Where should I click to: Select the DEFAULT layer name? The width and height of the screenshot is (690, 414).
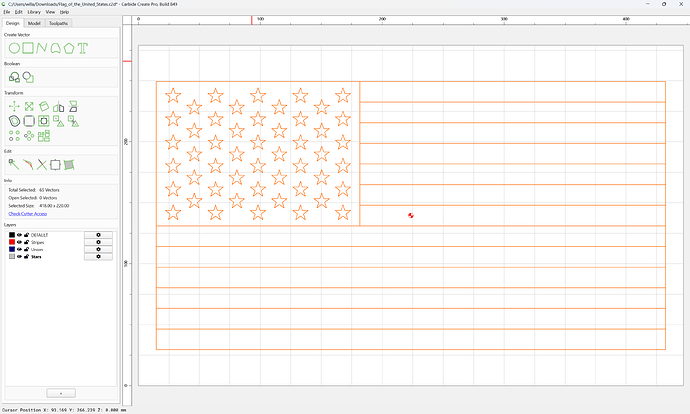coord(40,235)
